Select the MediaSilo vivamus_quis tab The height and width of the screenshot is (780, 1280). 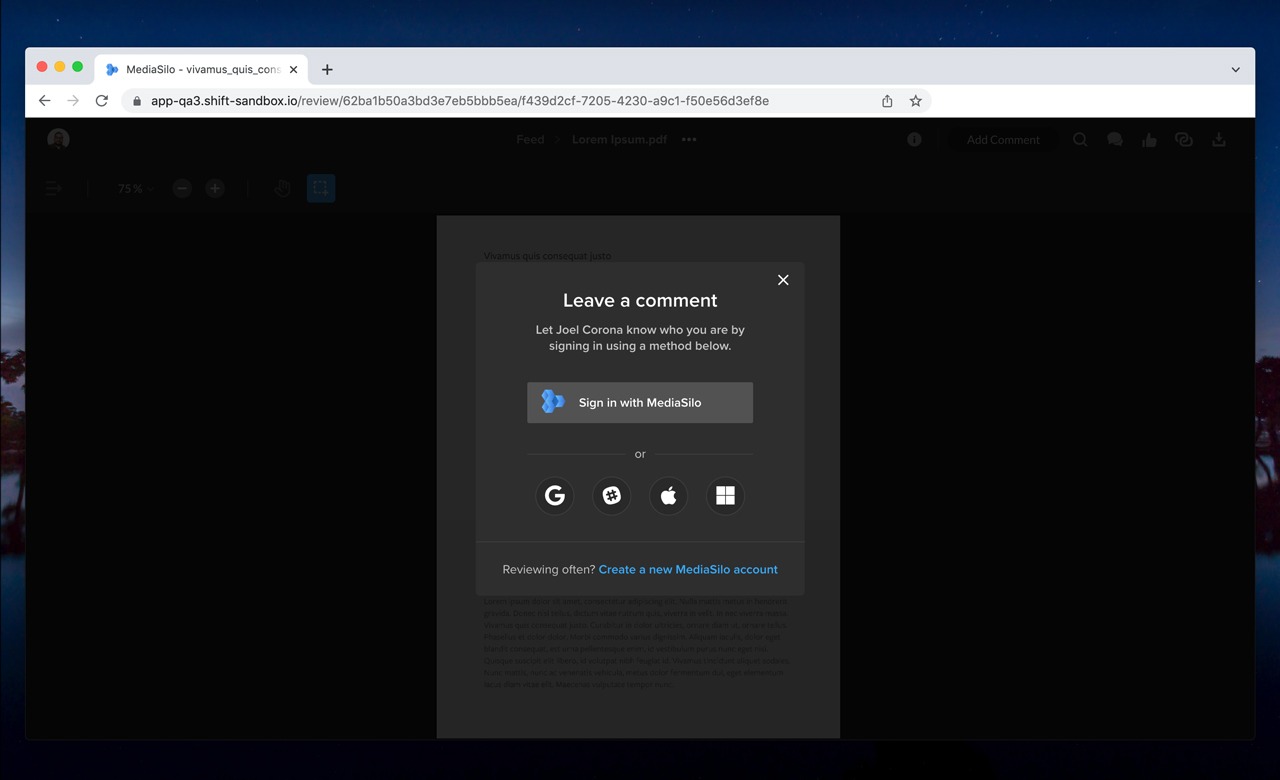pyautogui.click(x=201, y=69)
